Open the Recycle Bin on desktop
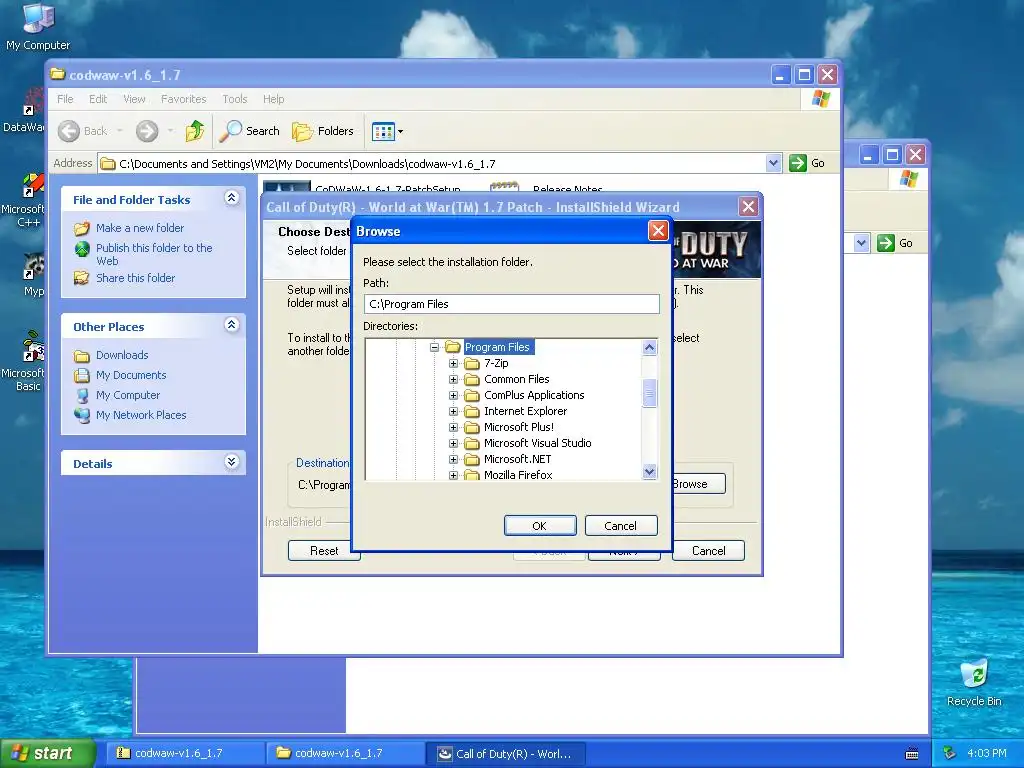 [x=974, y=682]
